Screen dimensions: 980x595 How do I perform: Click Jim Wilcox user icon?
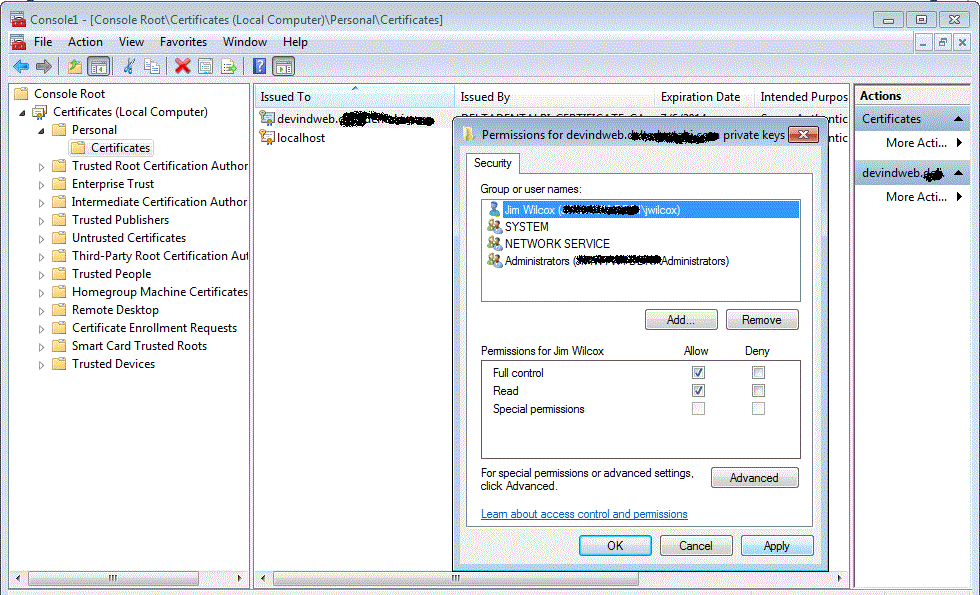click(494, 209)
